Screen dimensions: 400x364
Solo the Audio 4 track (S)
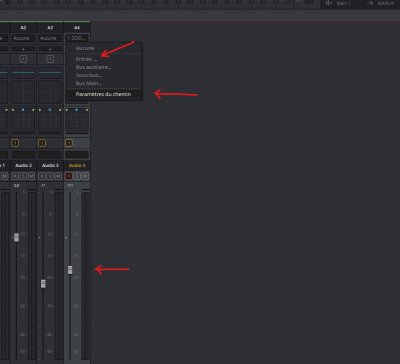pos(77,176)
